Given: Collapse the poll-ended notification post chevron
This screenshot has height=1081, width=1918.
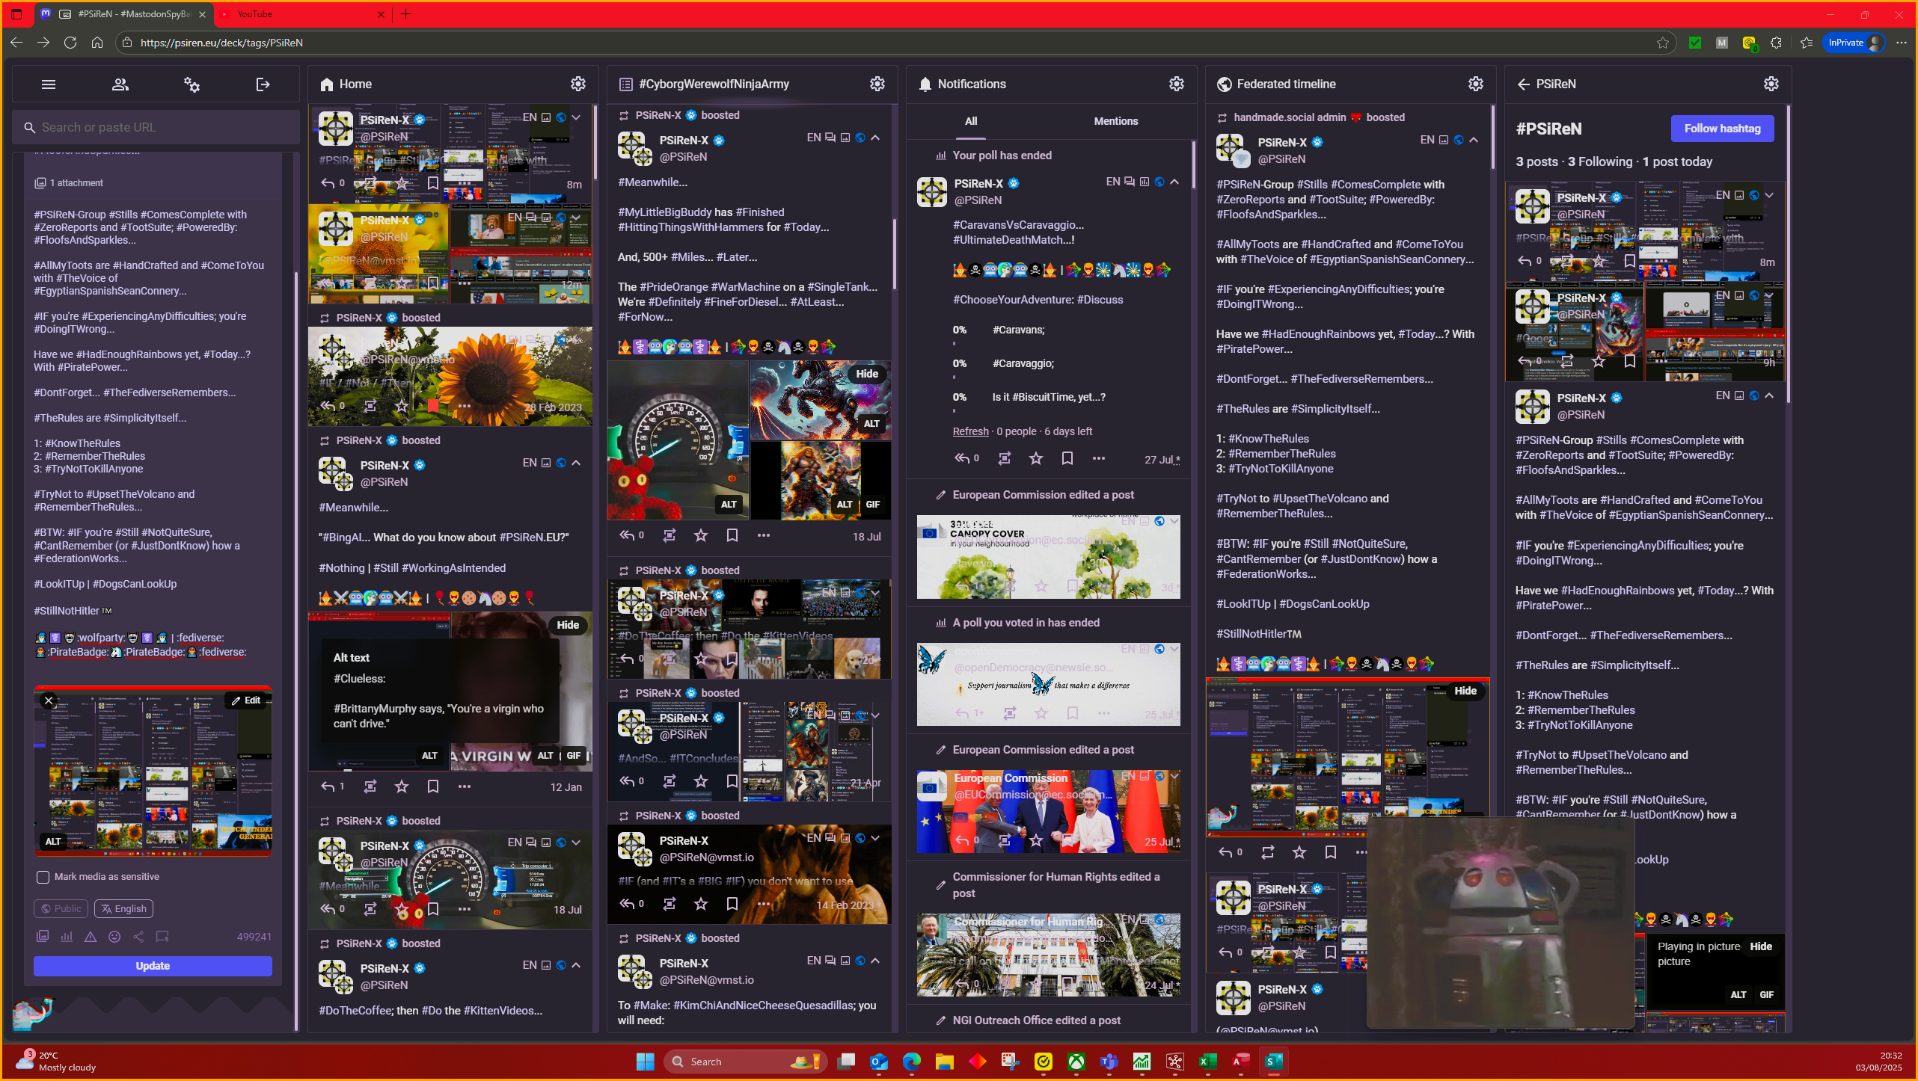Looking at the screenshot, I should click(1174, 182).
